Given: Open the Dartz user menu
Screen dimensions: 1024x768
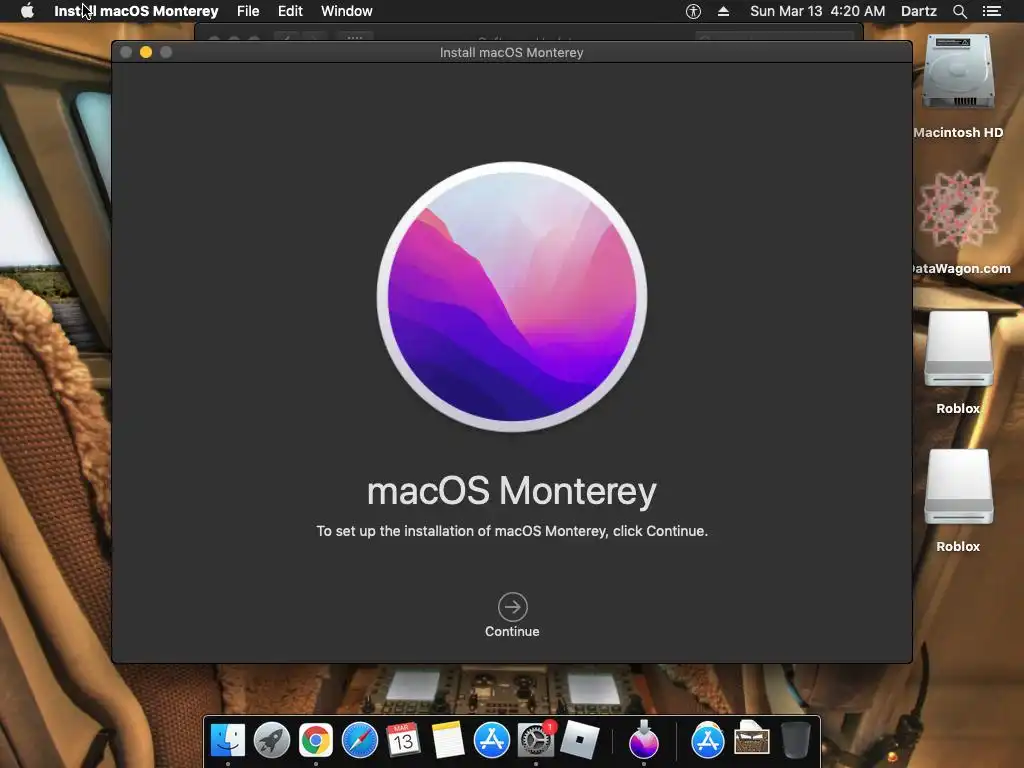Looking at the screenshot, I should pyautogui.click(x=918, y=11).
